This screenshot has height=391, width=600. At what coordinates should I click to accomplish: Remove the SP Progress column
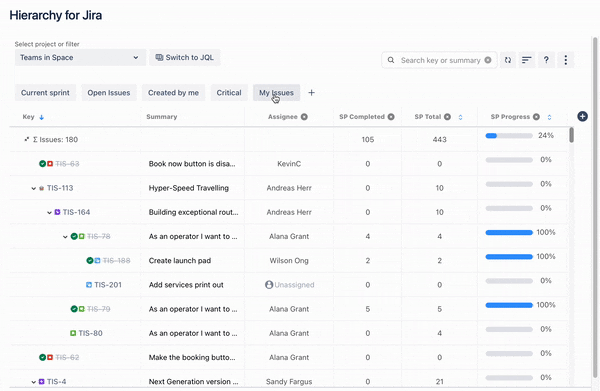(x=536, y=117)
